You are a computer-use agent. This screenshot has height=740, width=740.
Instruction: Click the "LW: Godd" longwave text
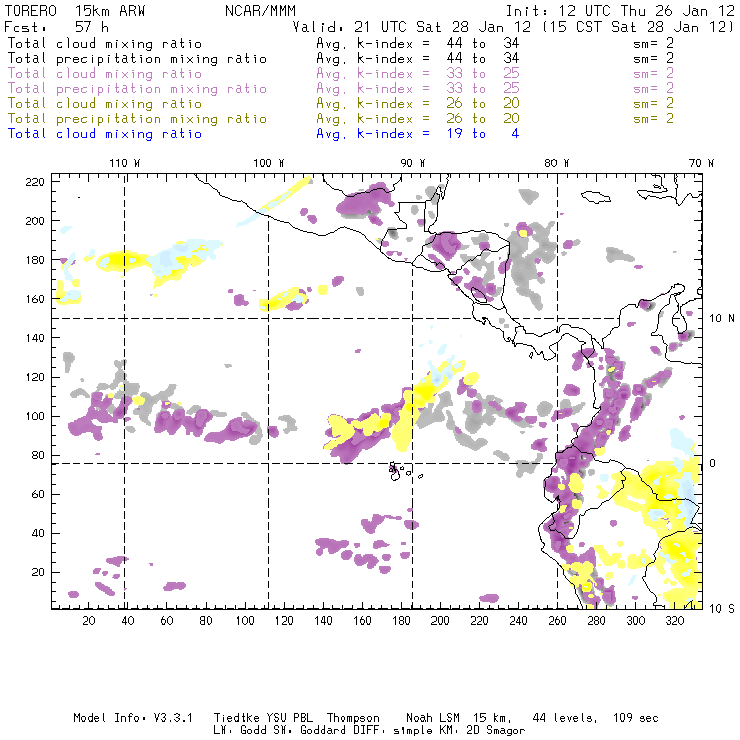click(241, 731)
